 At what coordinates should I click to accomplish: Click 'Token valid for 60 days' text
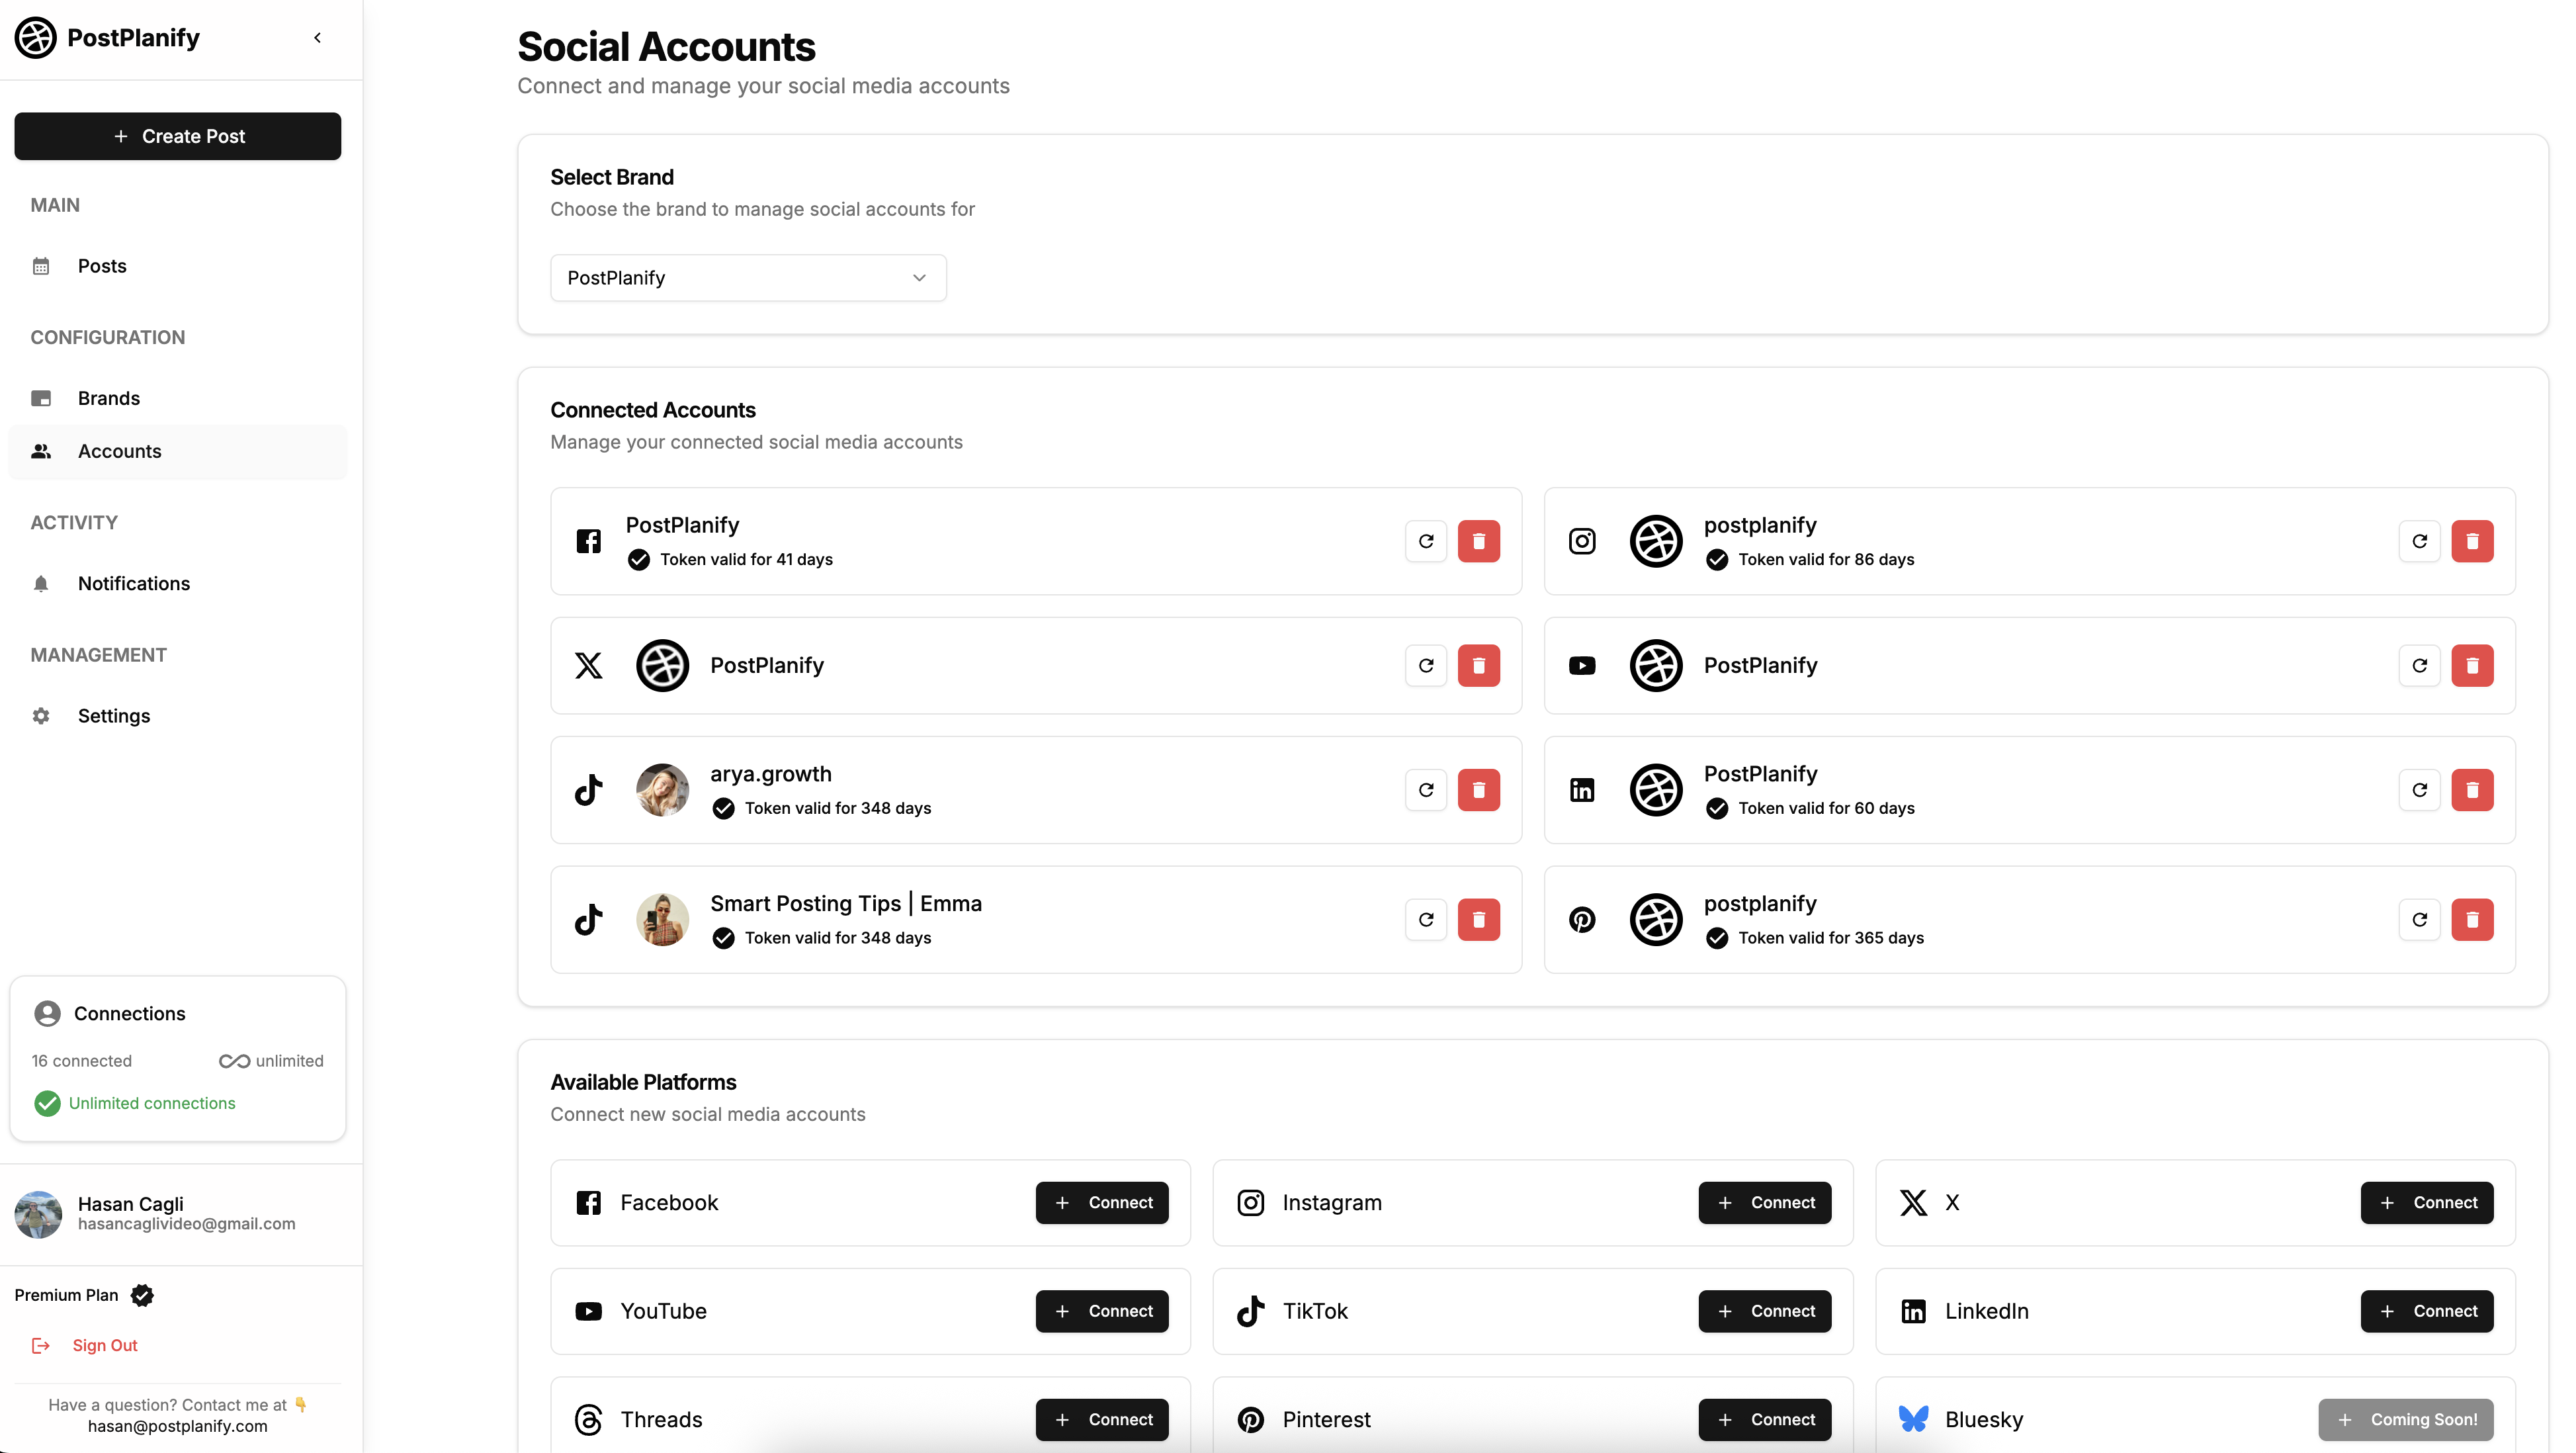[1826, 808]
